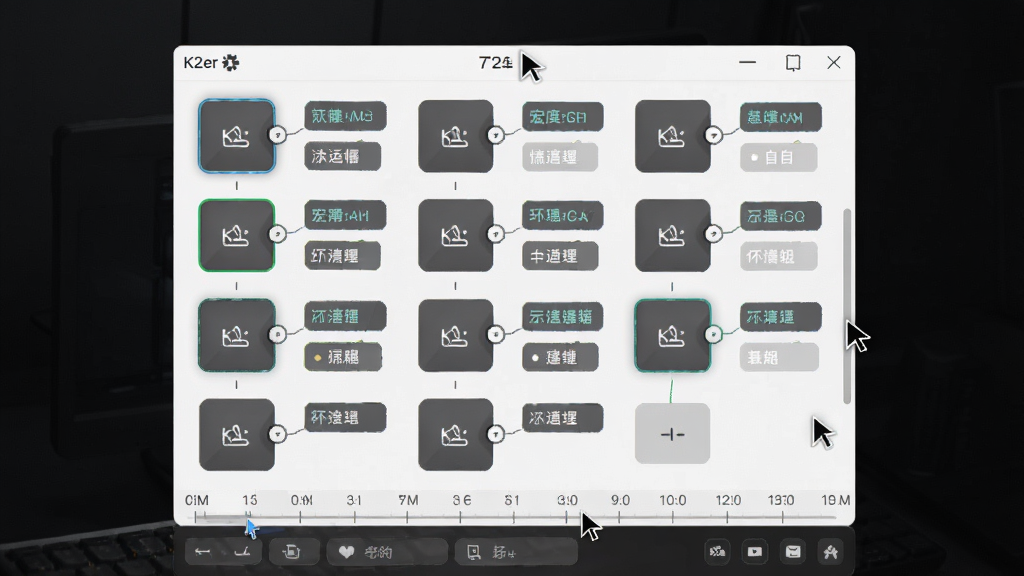
Task: Click the label chip ending in GQ
Action: [x=780, y=216]
